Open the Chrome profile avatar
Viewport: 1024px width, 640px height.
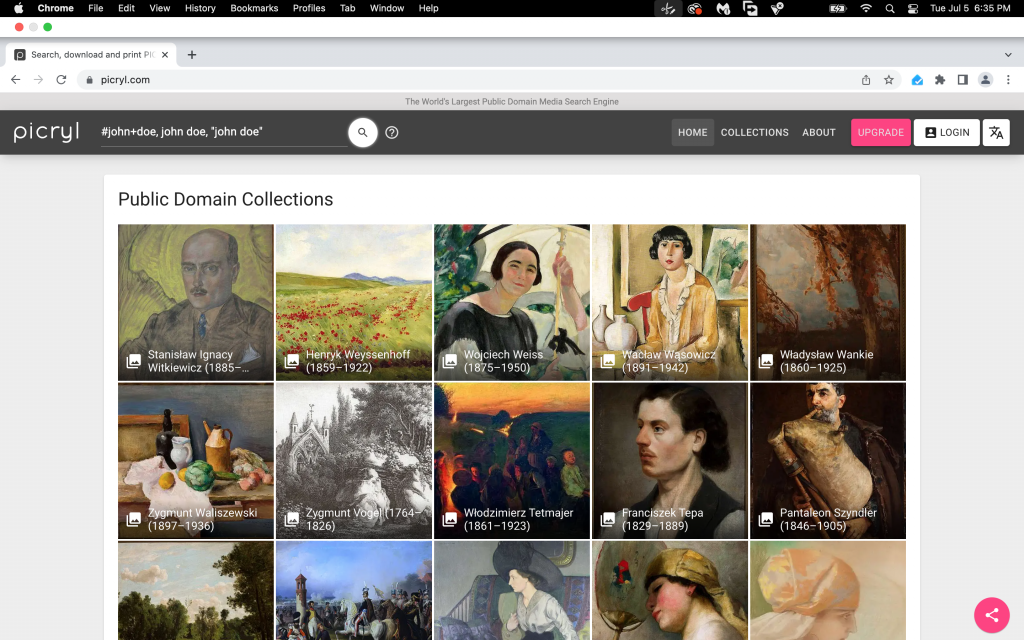click(x=985, y=80)
